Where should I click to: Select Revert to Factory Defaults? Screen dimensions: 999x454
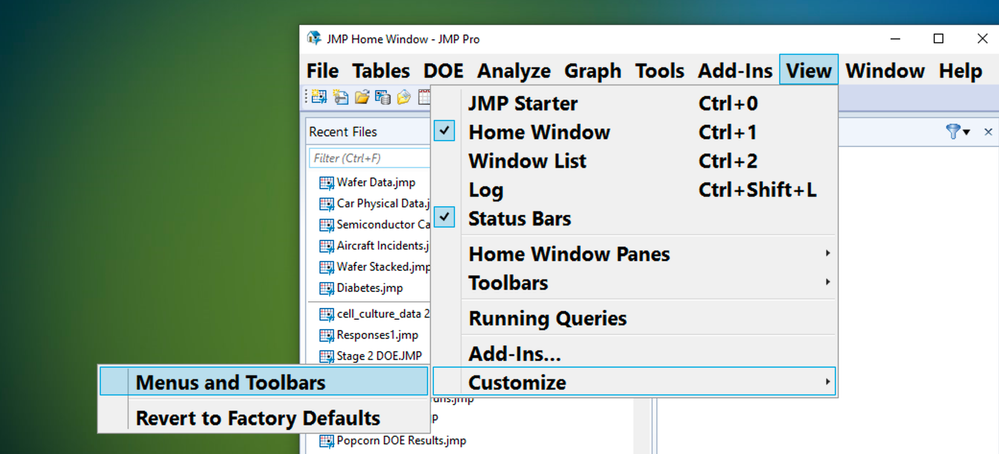pos(264,418)
